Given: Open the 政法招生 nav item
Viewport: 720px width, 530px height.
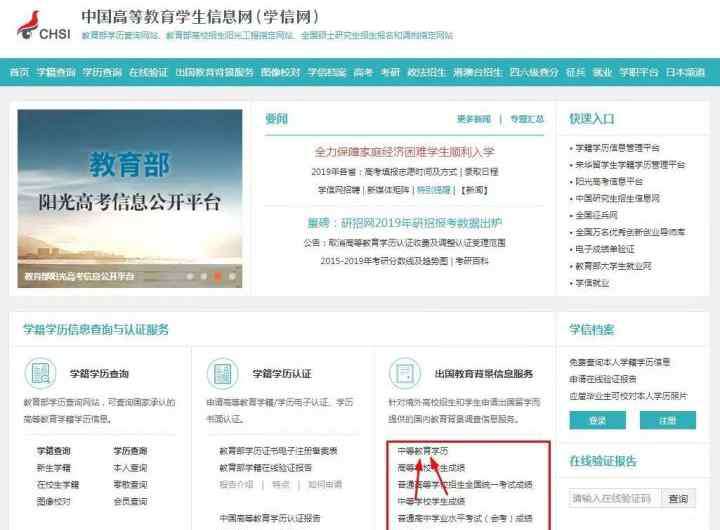Looking at the screenshot, I should pyautogui.click(x=427, y=73).
